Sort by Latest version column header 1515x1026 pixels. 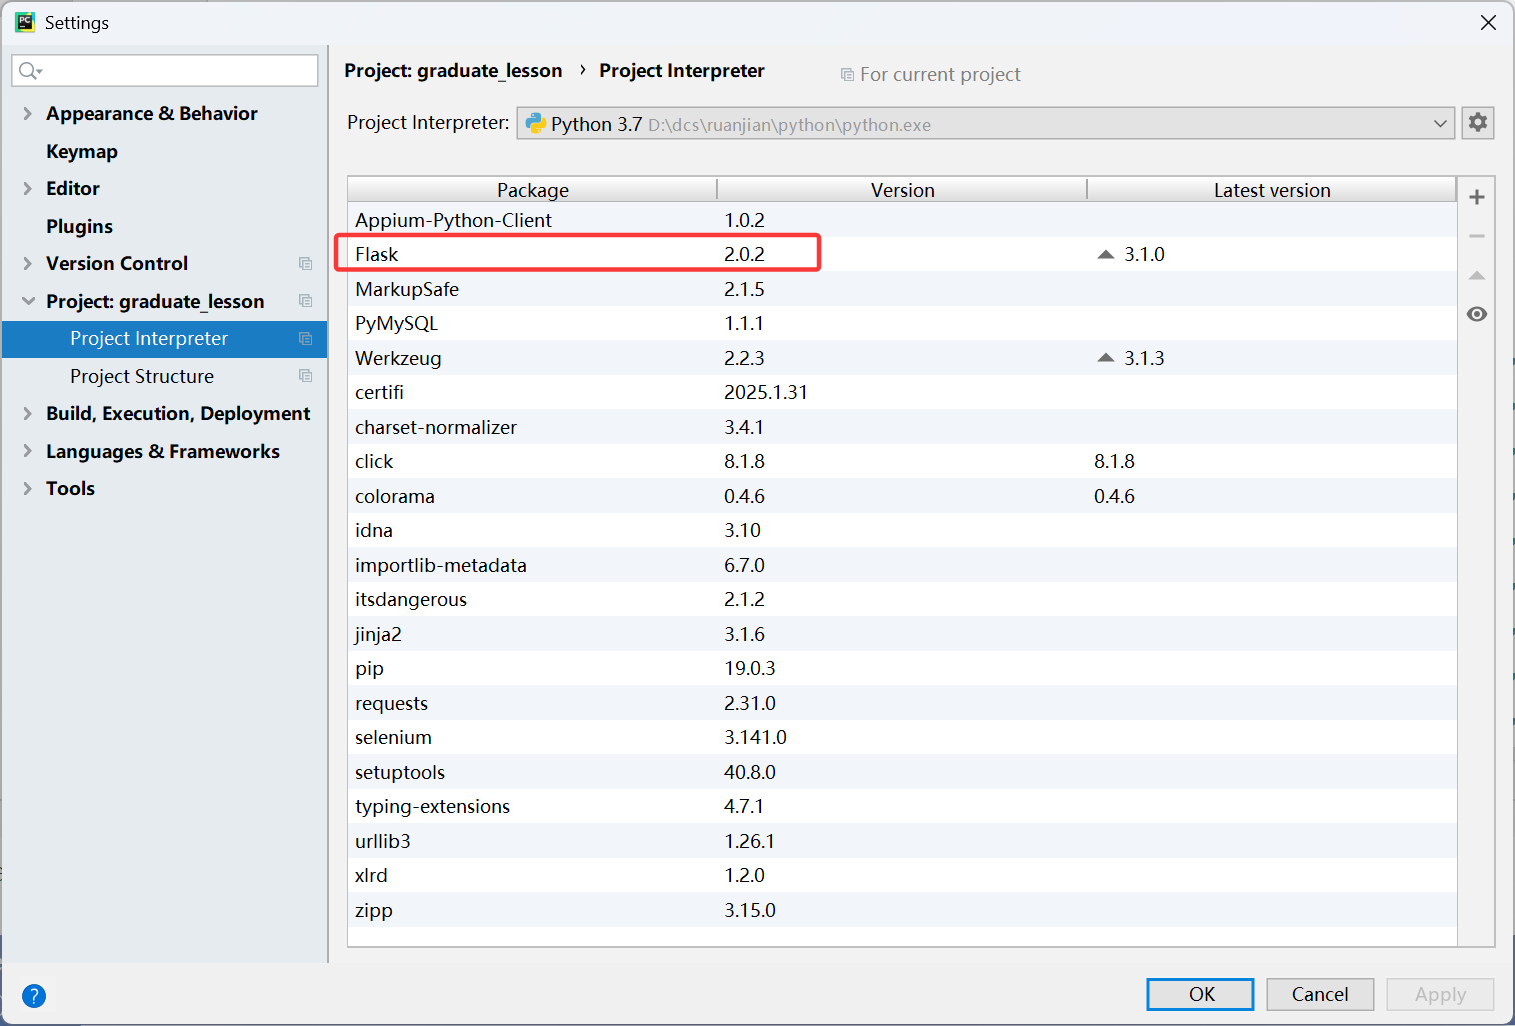click(1272, 190)
